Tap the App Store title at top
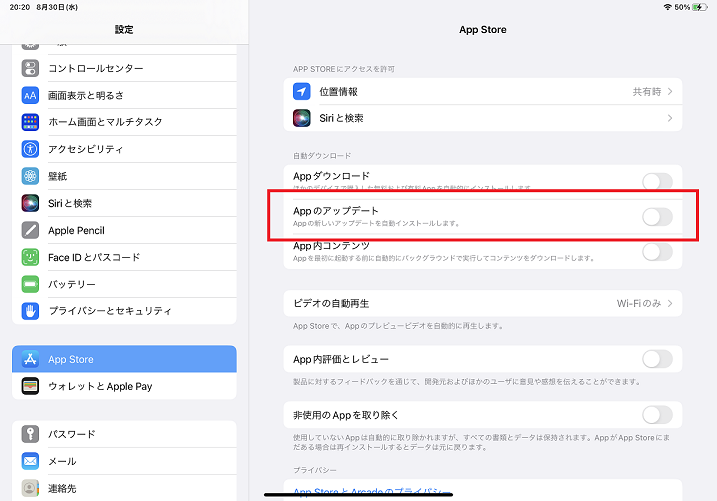 483,30
